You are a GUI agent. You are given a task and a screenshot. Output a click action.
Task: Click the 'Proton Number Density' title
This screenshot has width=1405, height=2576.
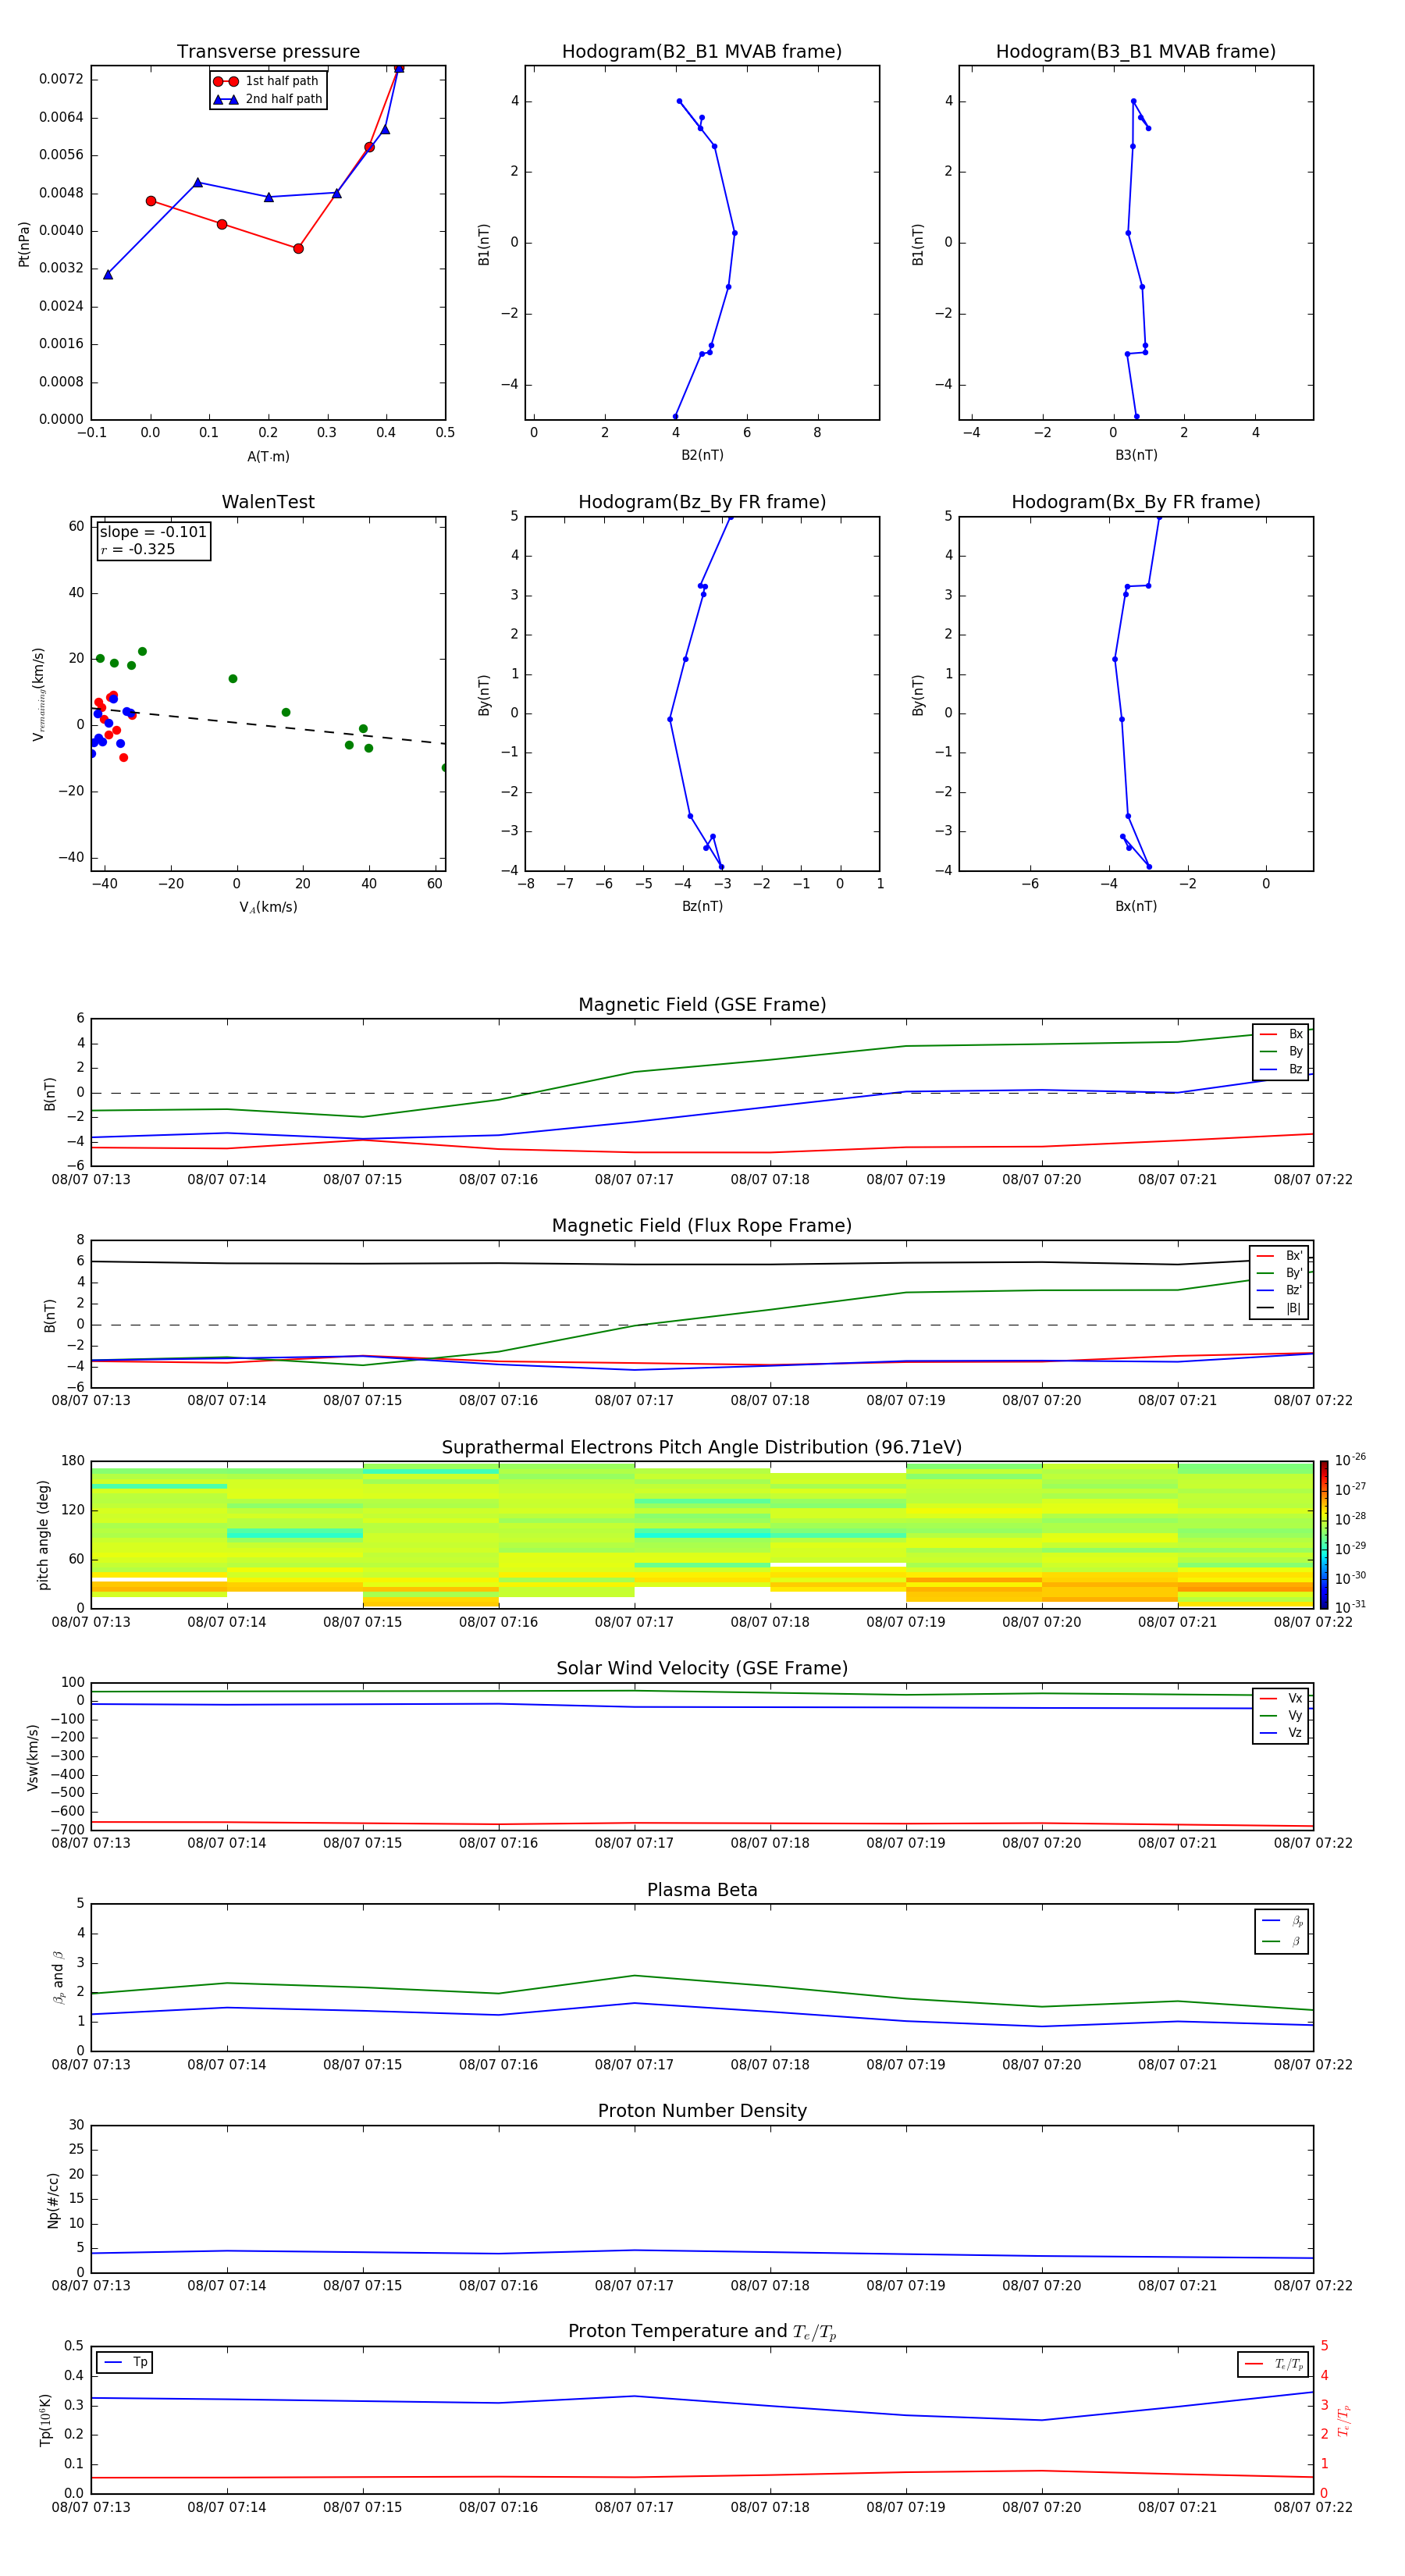[x=702, y=2111]
